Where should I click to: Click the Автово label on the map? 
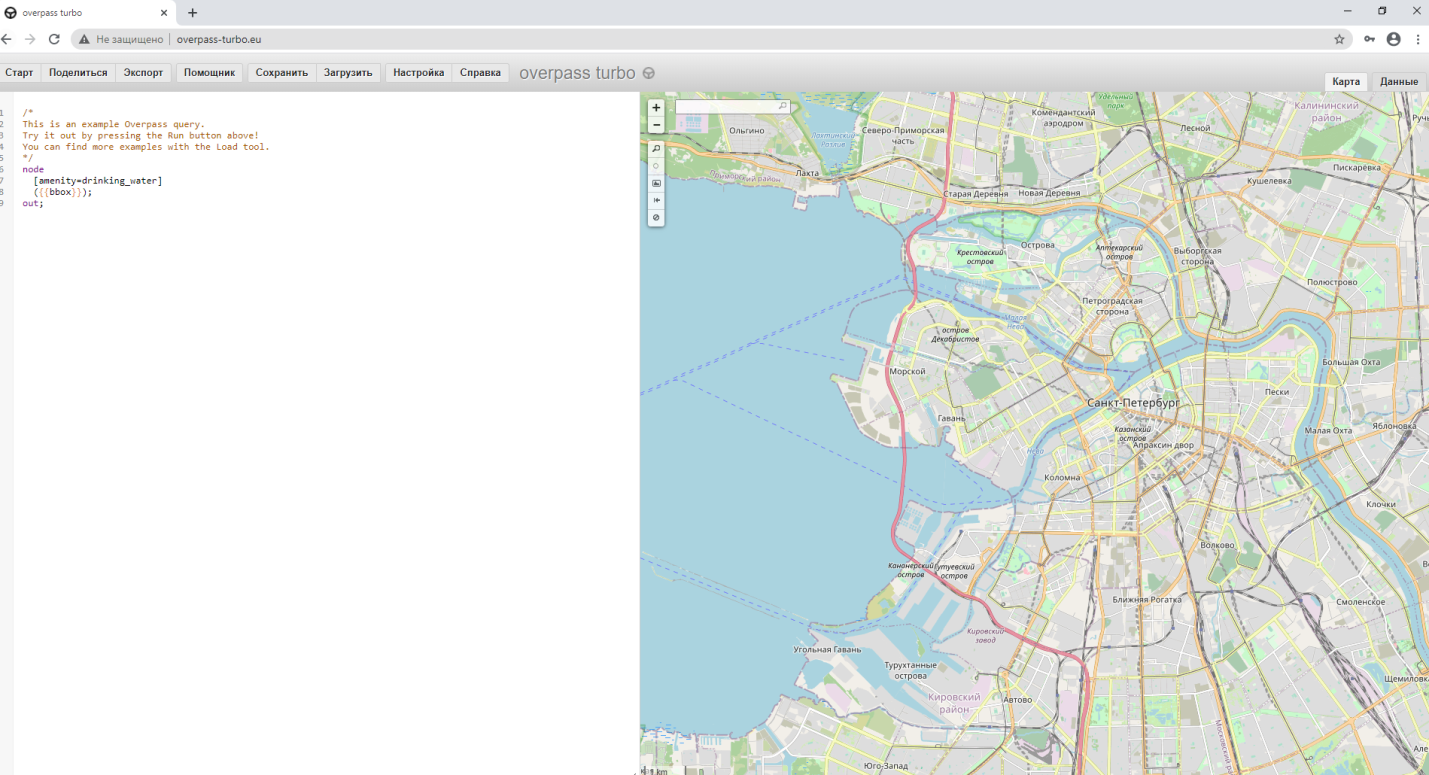[x=1017, y=700]
